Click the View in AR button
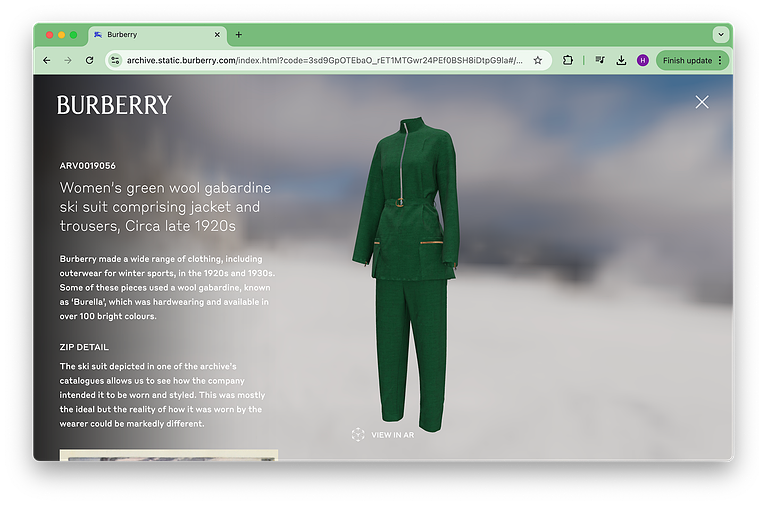 point(383,435)
